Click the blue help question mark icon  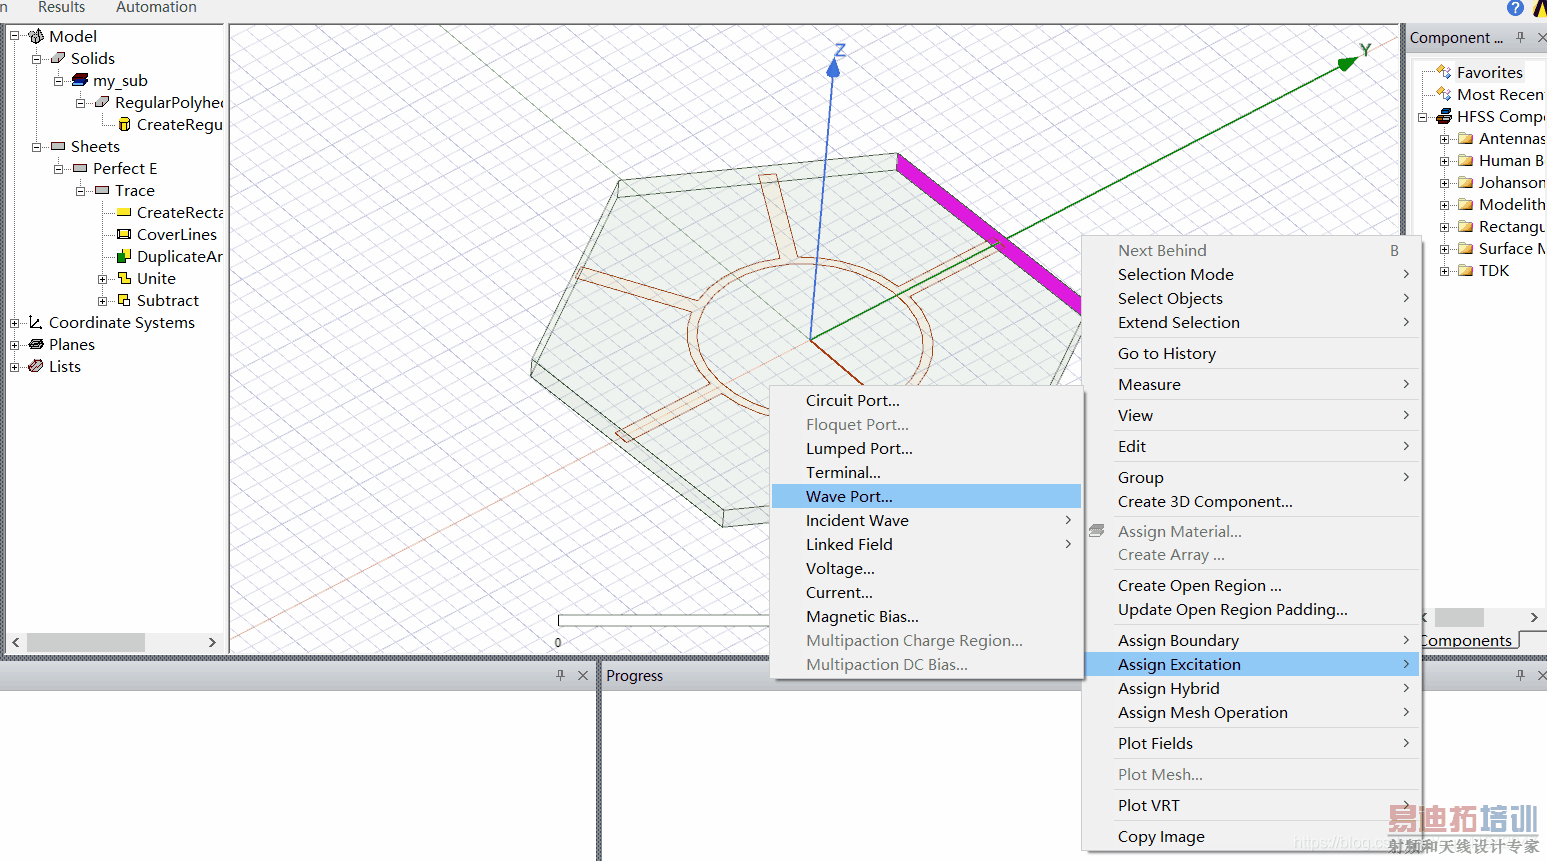pyautogui.click(x=1515, y=8)
